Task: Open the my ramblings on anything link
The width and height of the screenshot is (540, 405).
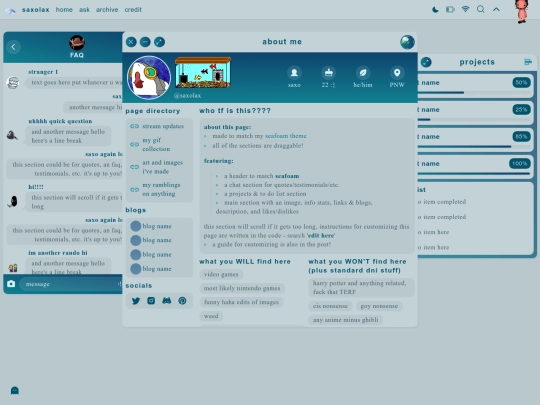Action: click(161, 189)
